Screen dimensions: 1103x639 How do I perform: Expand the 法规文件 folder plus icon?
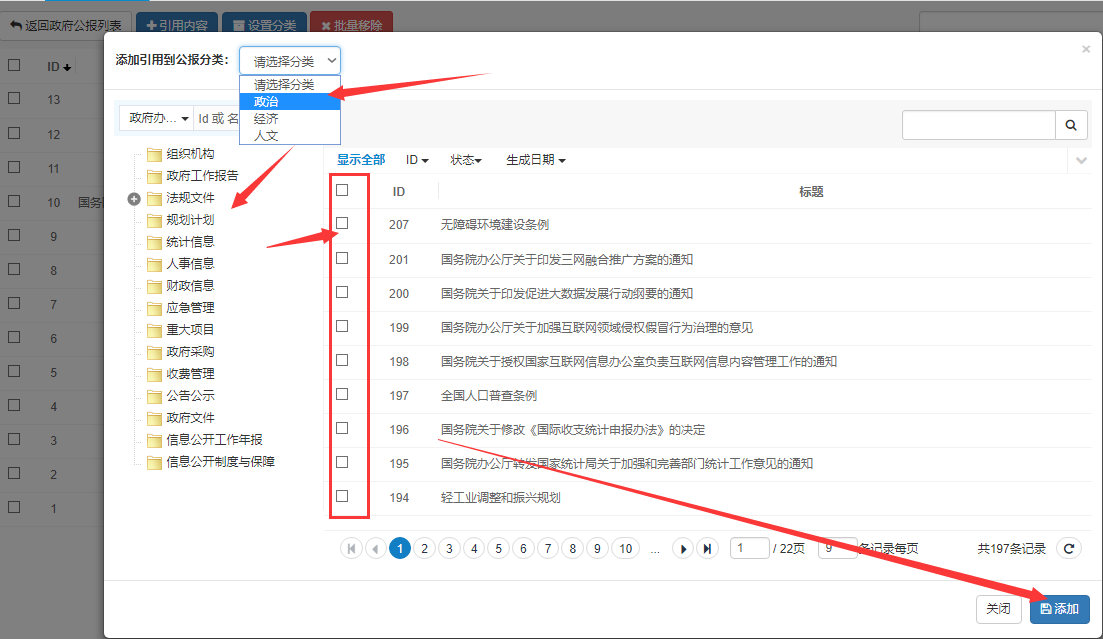(135, 198)
